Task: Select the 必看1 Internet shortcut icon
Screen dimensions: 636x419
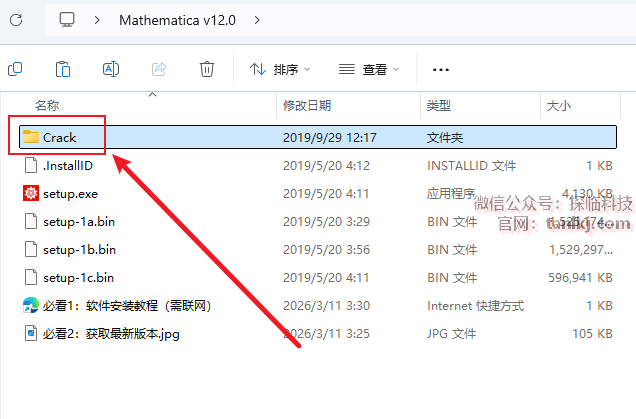Action: pos(31,305)
